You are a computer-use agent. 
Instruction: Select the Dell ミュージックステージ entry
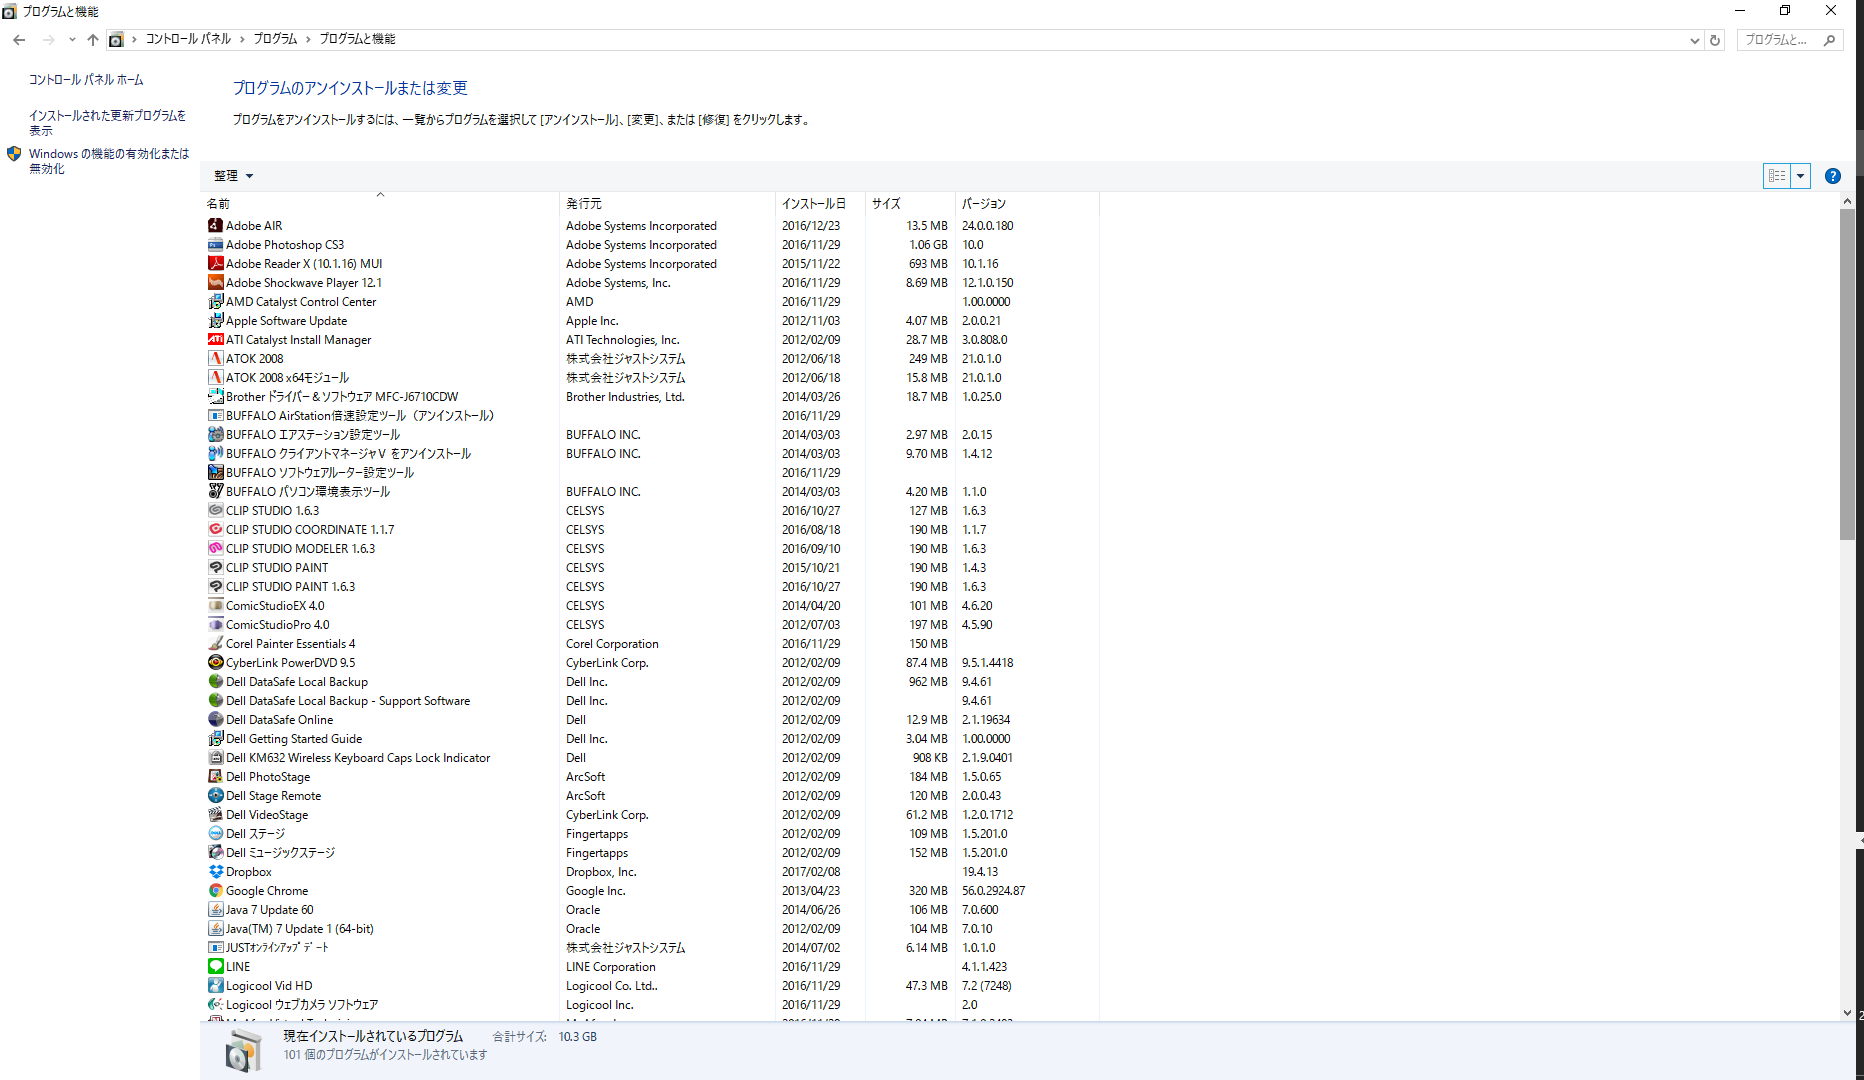pyautogui.click(x=652, y=853)
